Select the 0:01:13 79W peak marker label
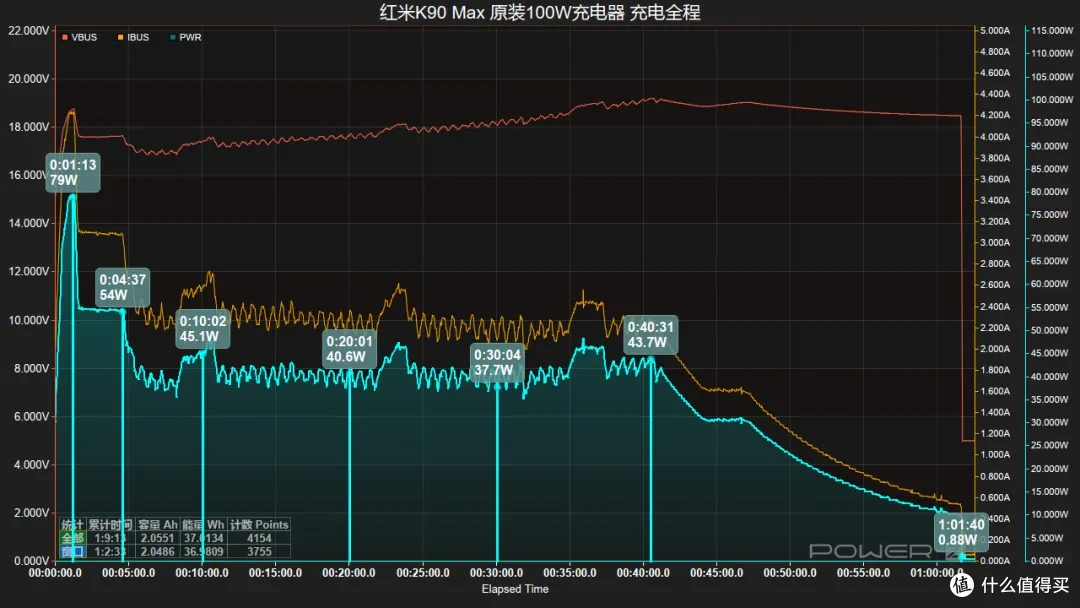Screen dimensions: 1080x608 pyautogui.click(x=73, y=173)
